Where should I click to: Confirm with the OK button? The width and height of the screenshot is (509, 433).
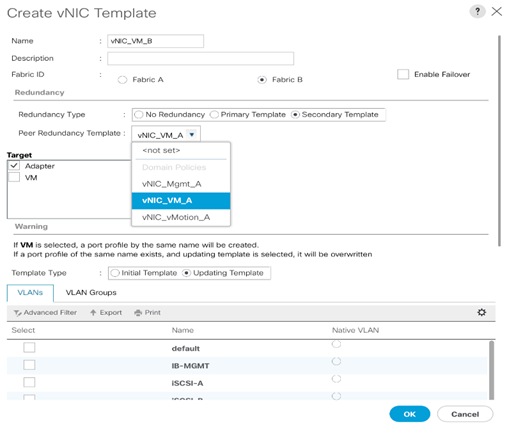(x=409, y=414)
